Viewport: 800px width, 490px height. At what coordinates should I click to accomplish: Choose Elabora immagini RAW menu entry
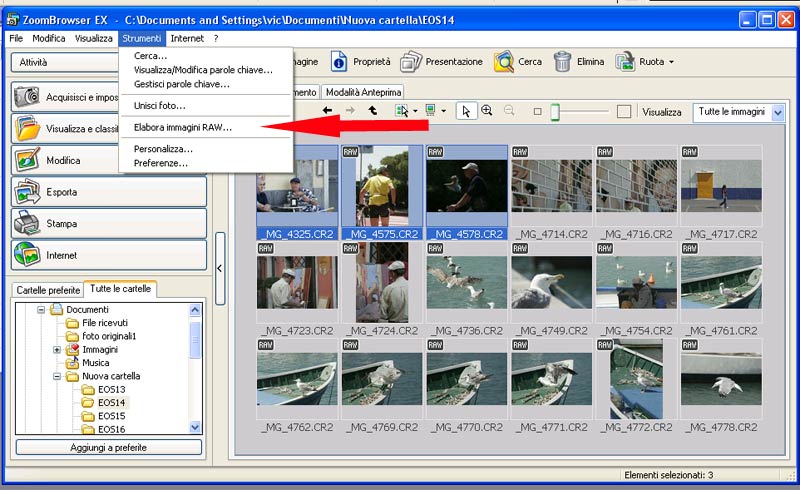183,128
